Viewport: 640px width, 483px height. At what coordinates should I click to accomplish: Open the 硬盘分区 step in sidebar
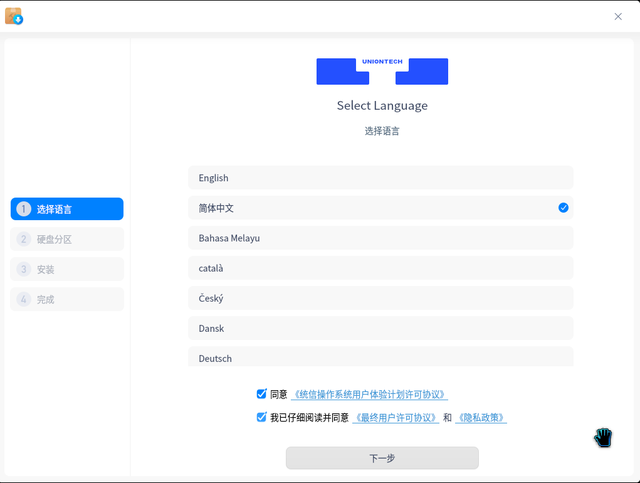(67, 239)
